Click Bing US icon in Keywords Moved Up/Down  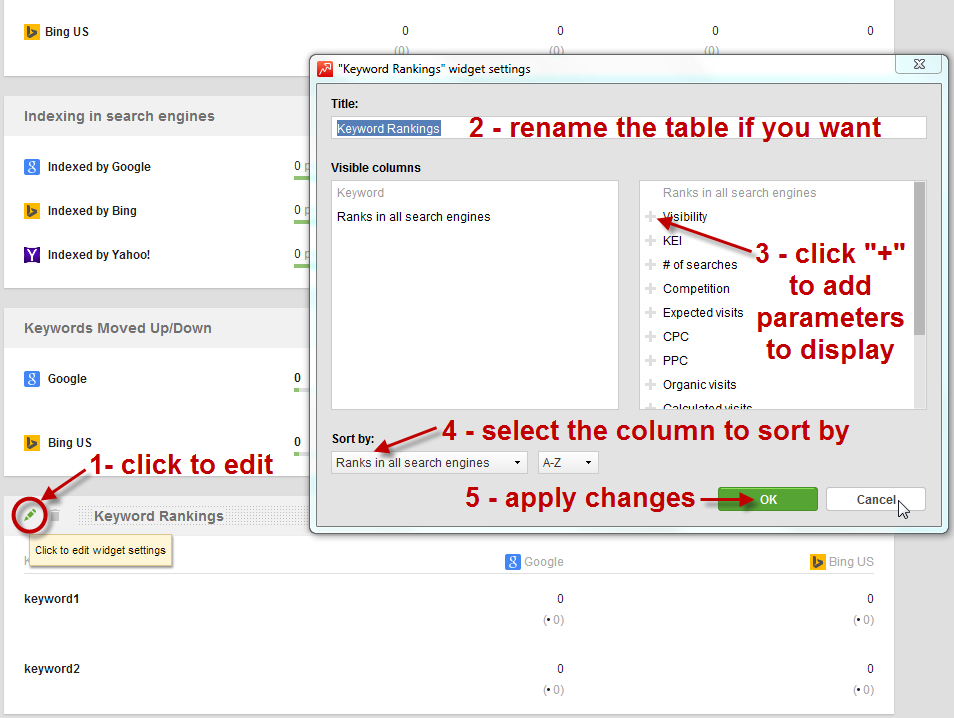(x=32, y=442)
